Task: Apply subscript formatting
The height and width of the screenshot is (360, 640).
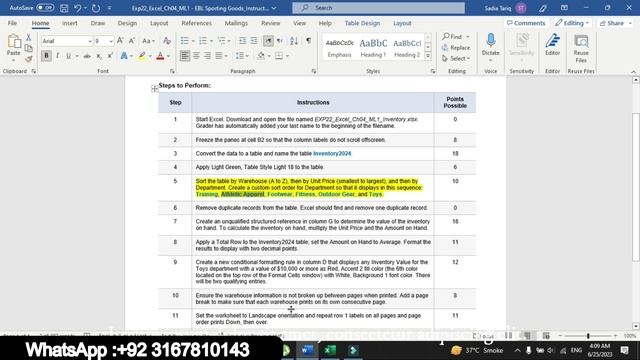Action: click(99, 56)
